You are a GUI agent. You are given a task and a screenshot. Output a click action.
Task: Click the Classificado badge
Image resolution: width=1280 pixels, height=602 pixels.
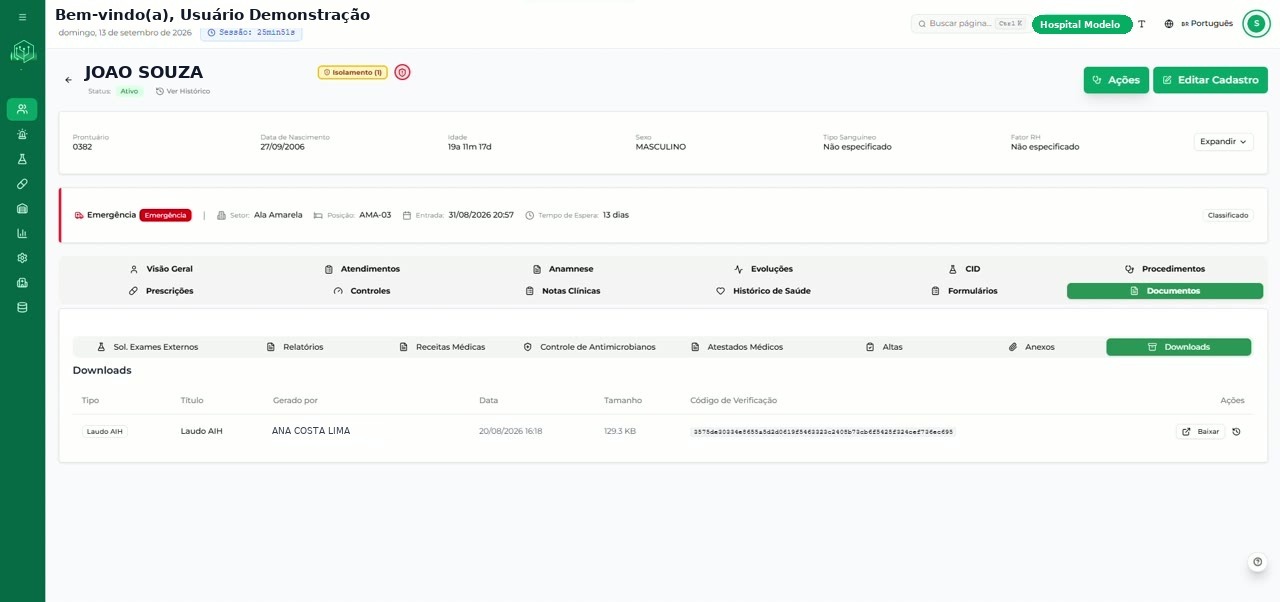pyautogui.click(x=1227, y=215)
